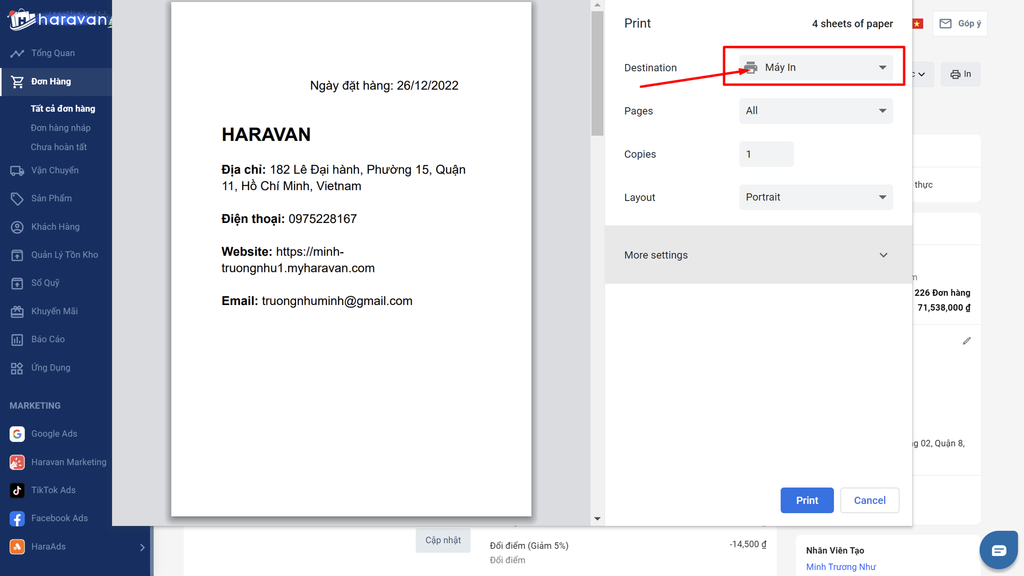Cancel the print dialog
This screenshot has height=576, width=1024.
point(870,500)
